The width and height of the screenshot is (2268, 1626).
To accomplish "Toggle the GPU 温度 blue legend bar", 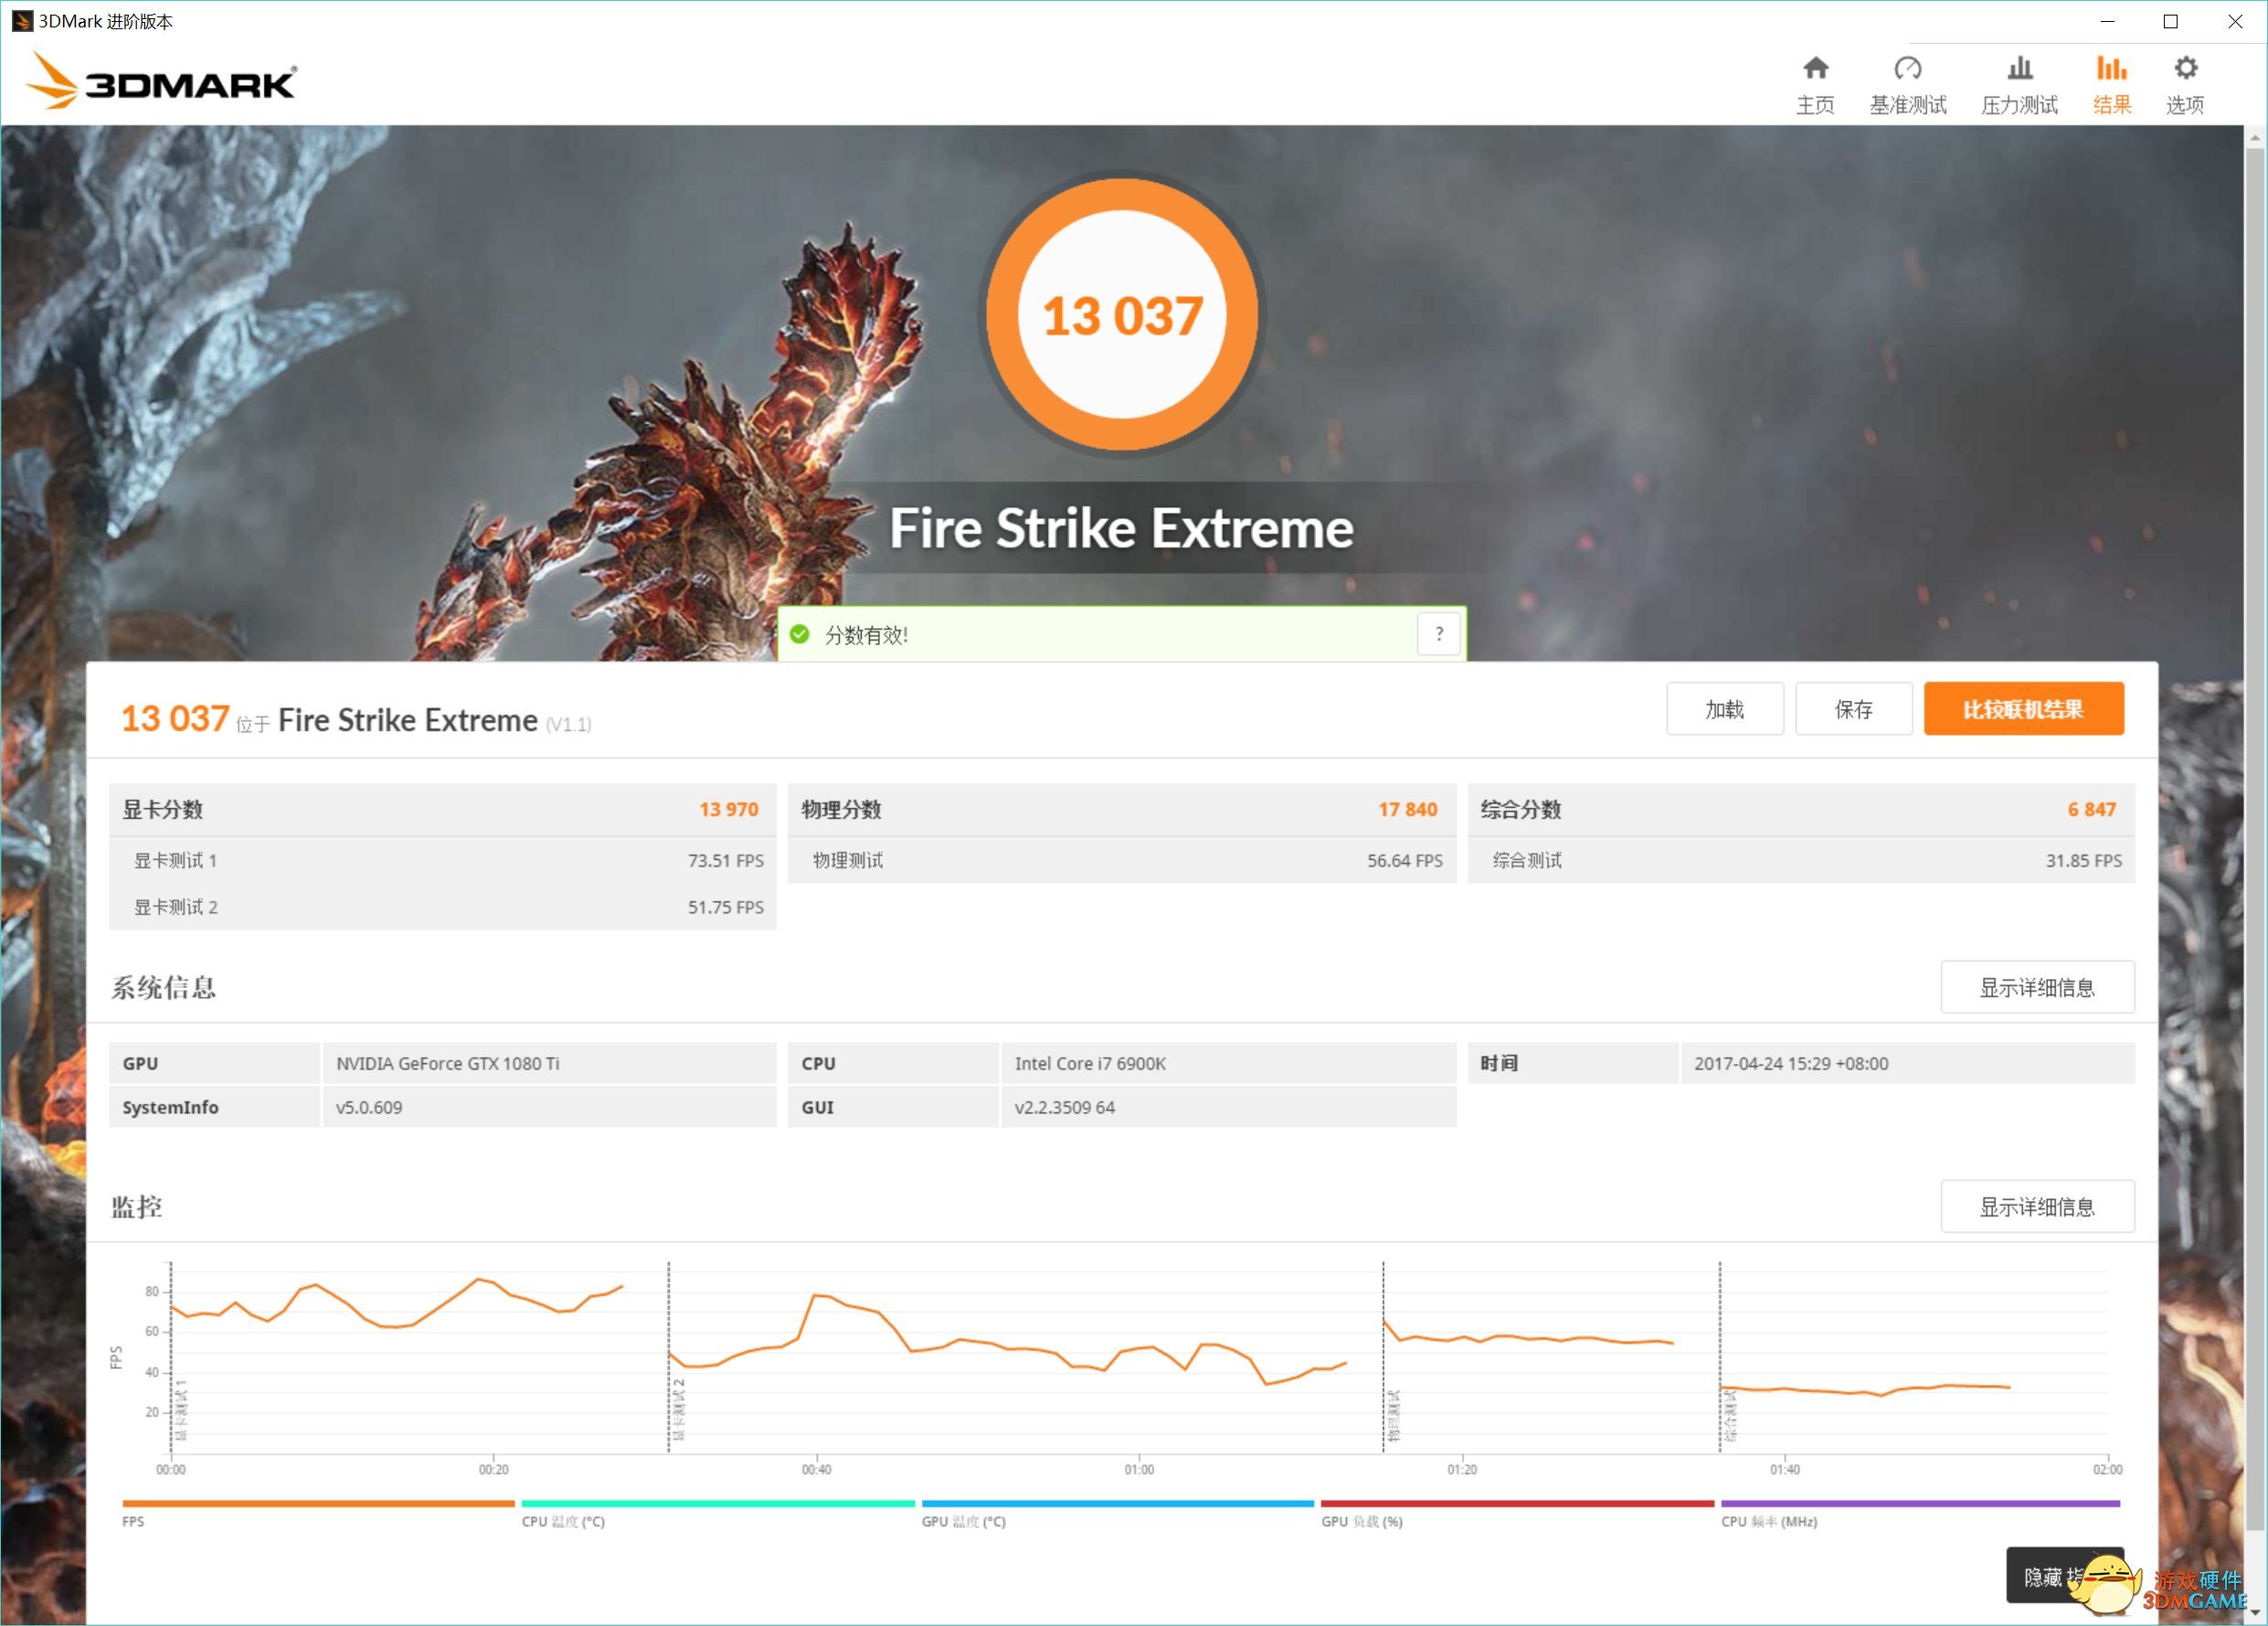I will [x=1118, y=1503].
